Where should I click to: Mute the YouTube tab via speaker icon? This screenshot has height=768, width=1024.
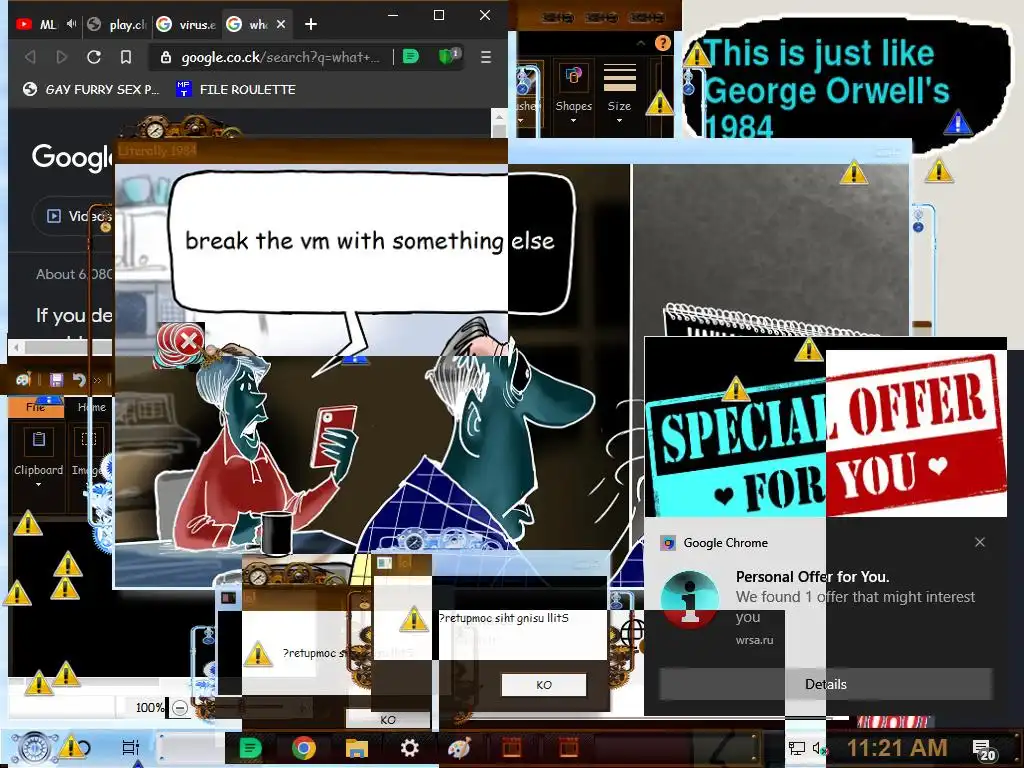71,24
